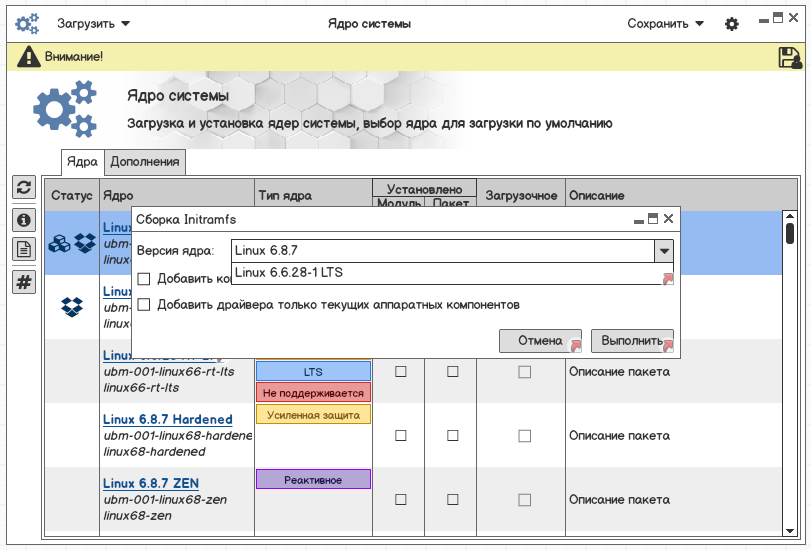Click the gears app icon in top-left corner
Screen dimensions: 811x550
point(27,23)
